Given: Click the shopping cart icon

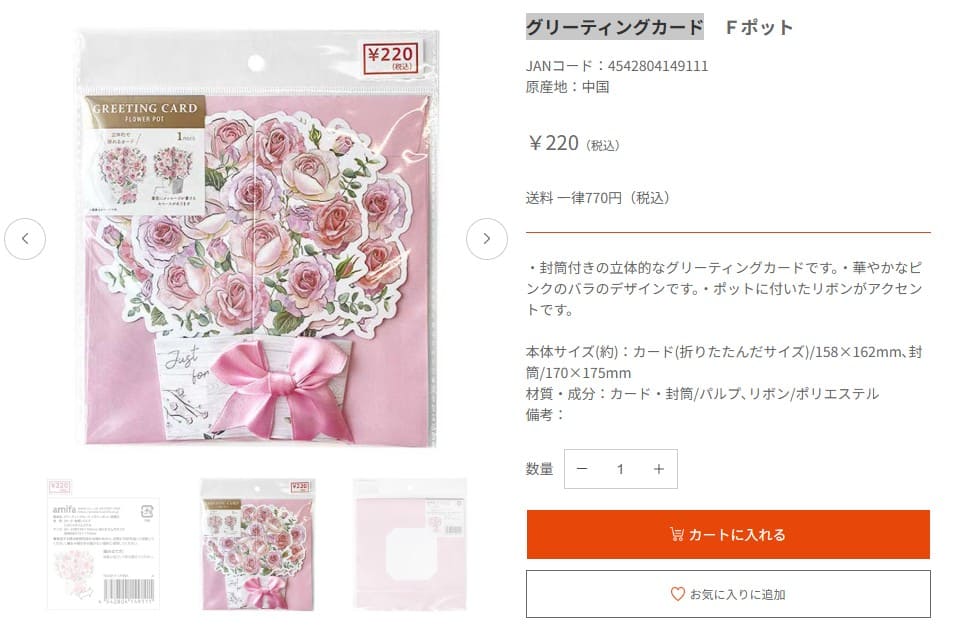Looking at the screenshot, I should pyautogui.click(x=677, y=535).
